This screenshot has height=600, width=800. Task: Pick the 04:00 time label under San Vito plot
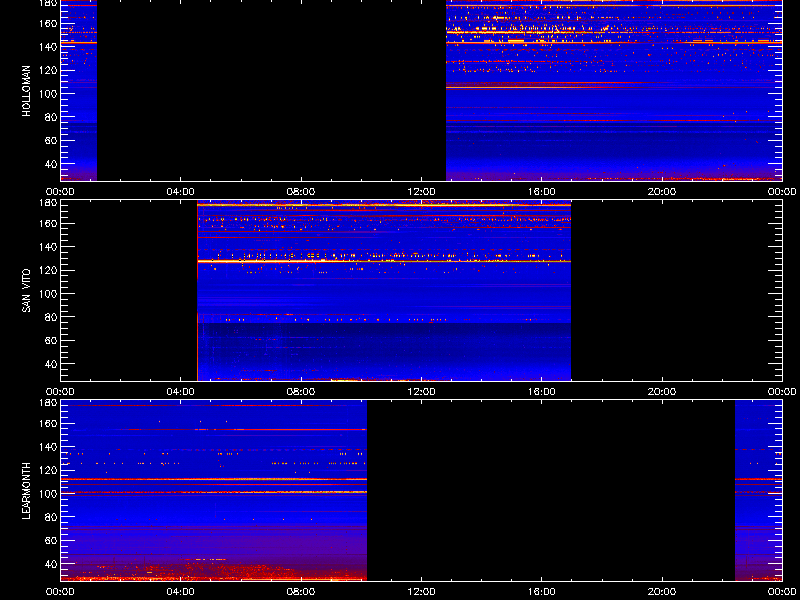point(181,392)
